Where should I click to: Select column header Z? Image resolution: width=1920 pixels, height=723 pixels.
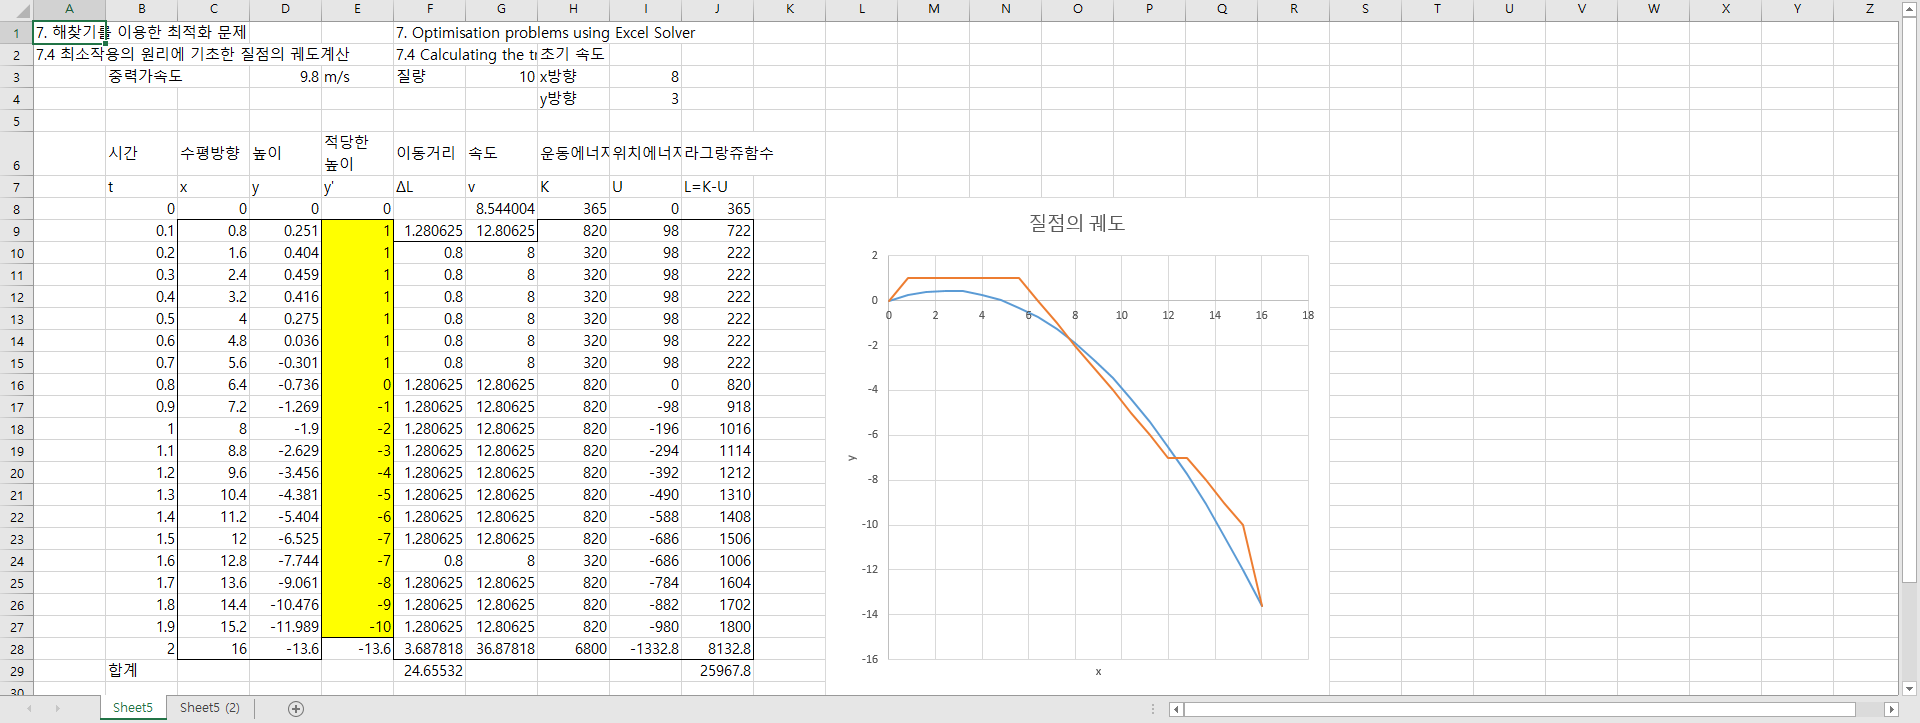click(1869, 9)
